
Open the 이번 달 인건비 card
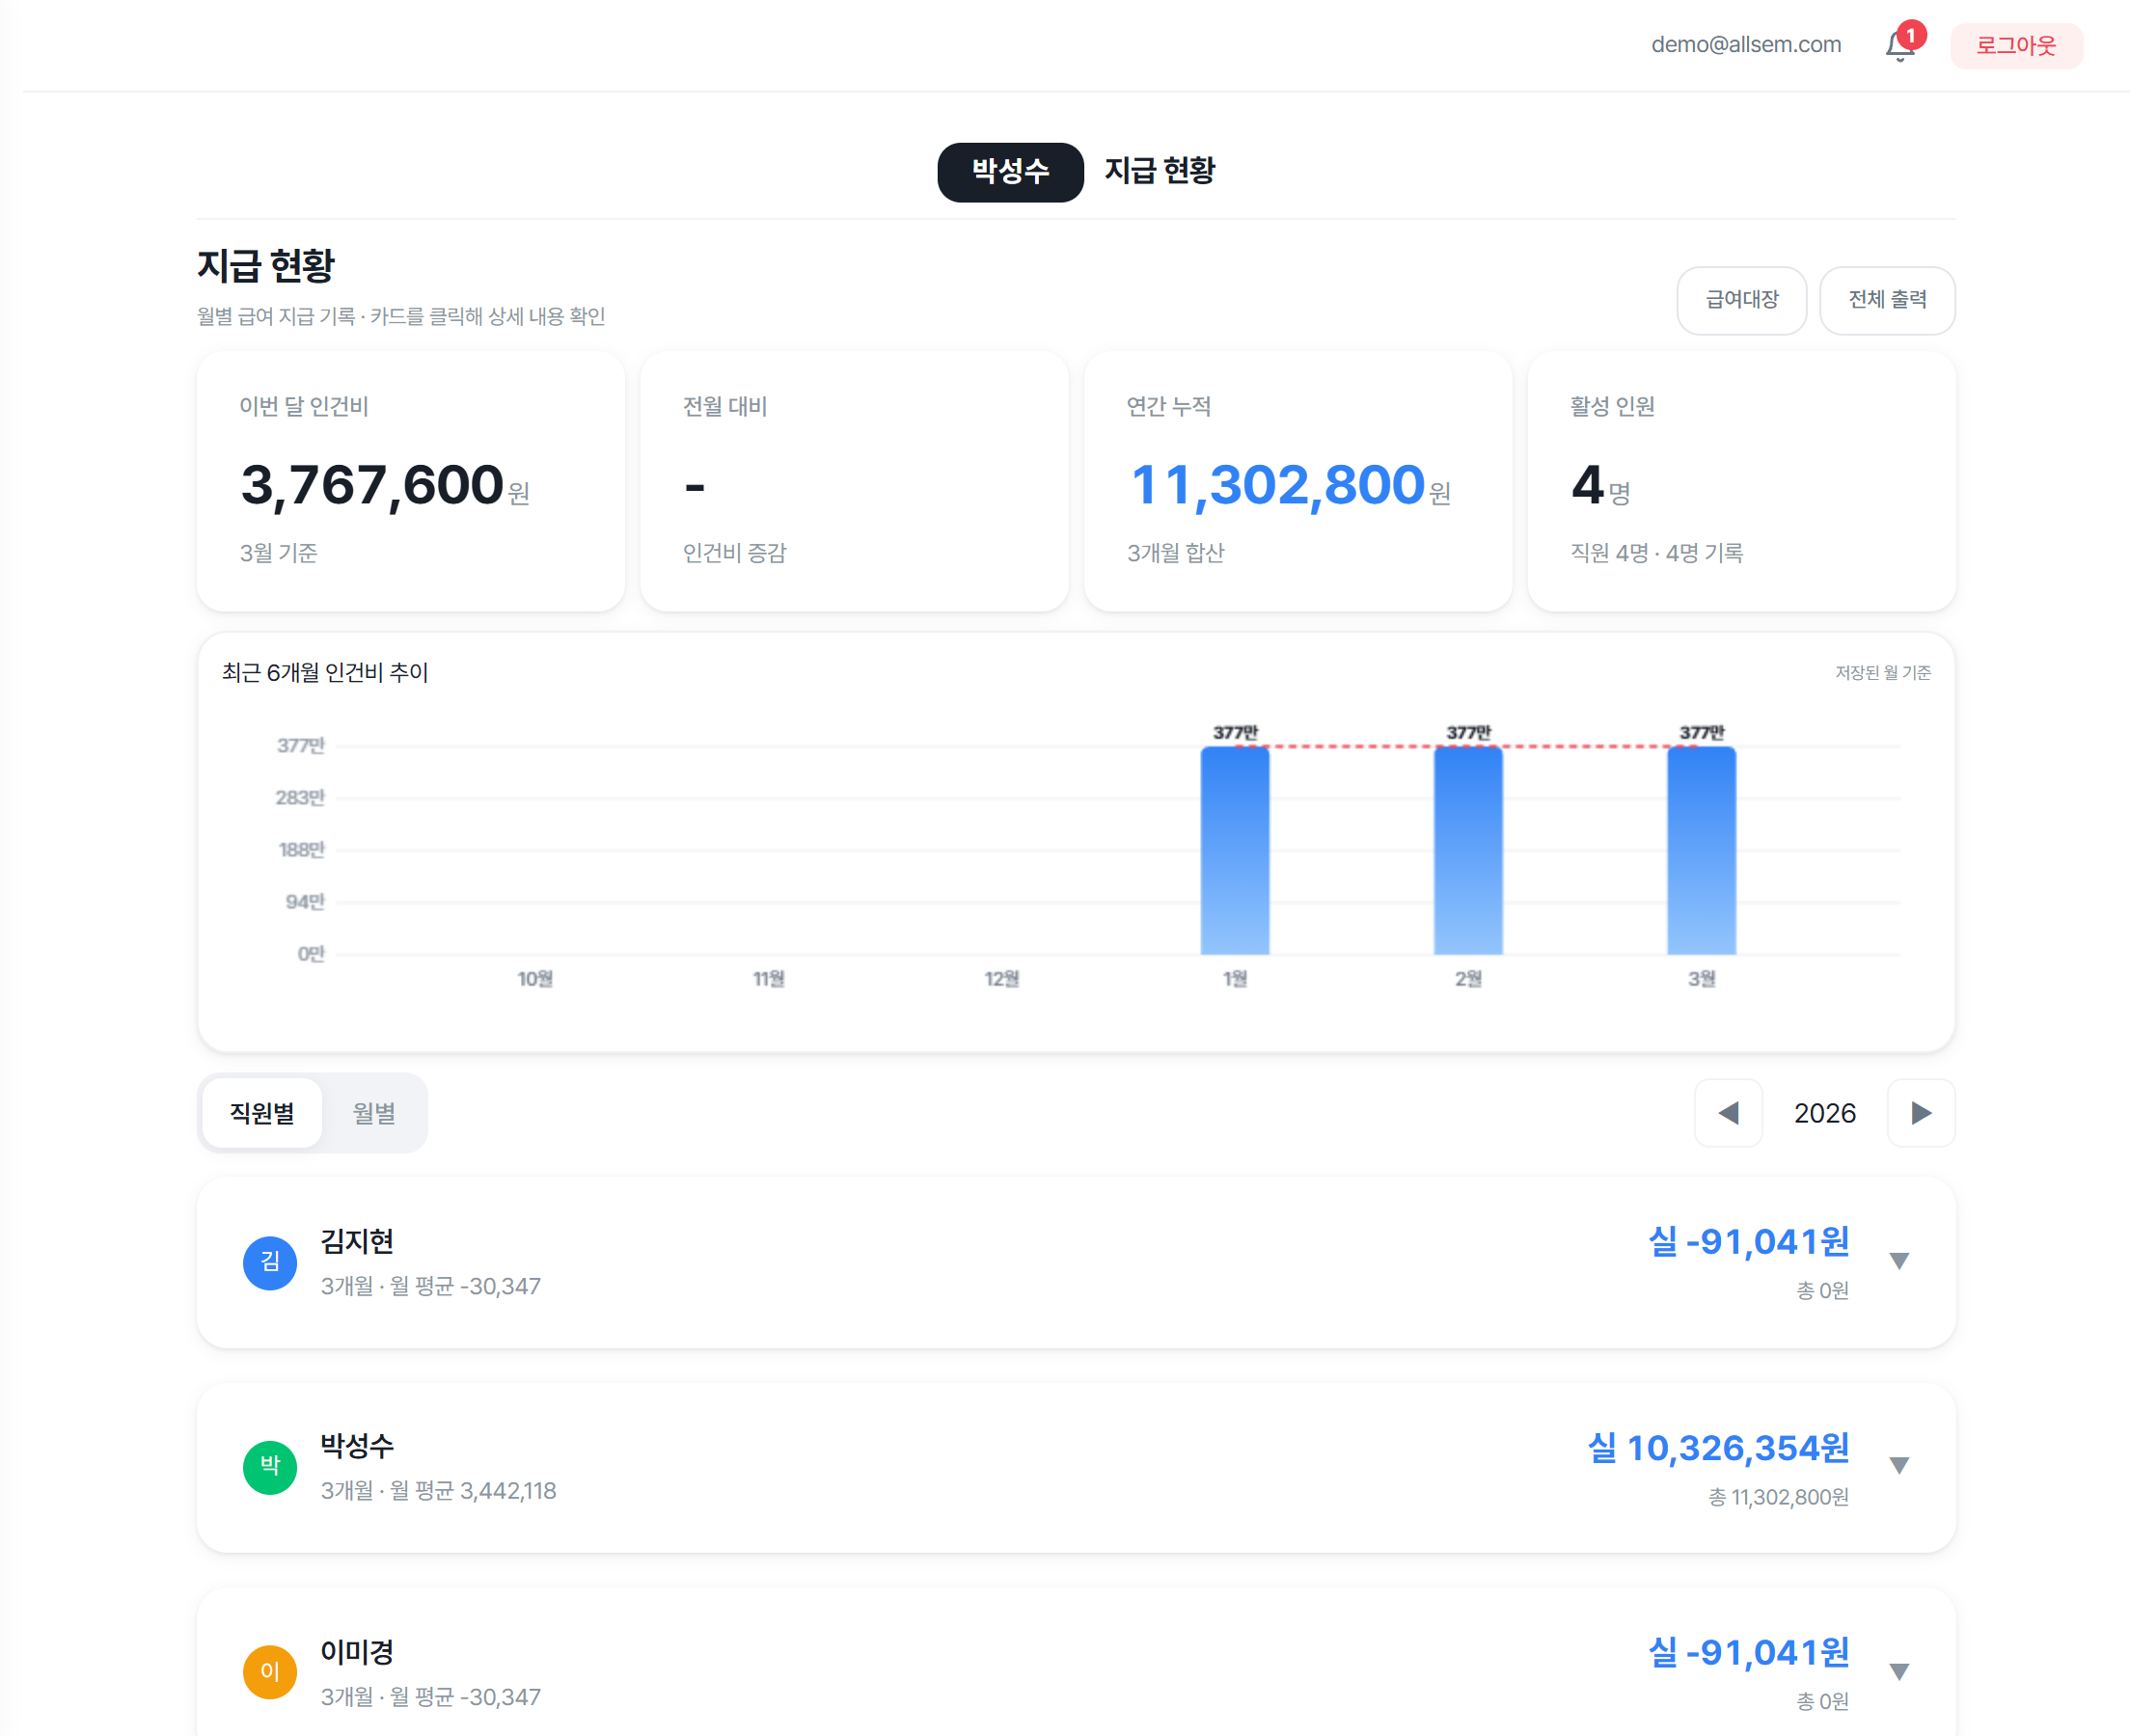[411, 481]
